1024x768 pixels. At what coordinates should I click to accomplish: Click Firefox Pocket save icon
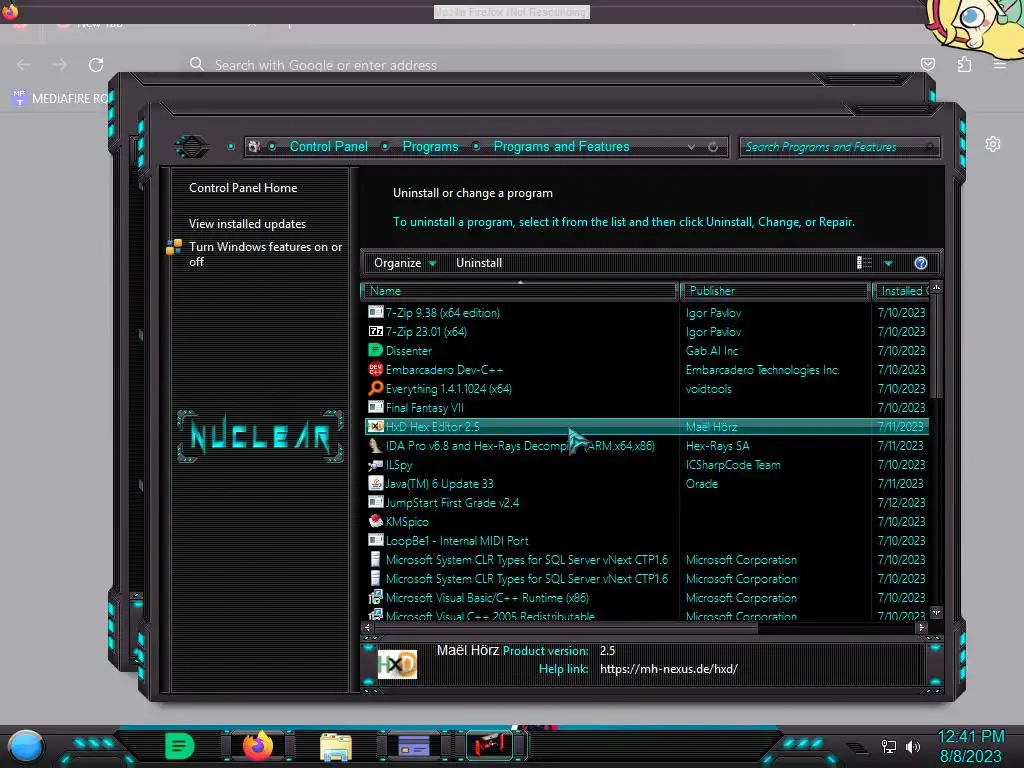(x=928, y=64)
